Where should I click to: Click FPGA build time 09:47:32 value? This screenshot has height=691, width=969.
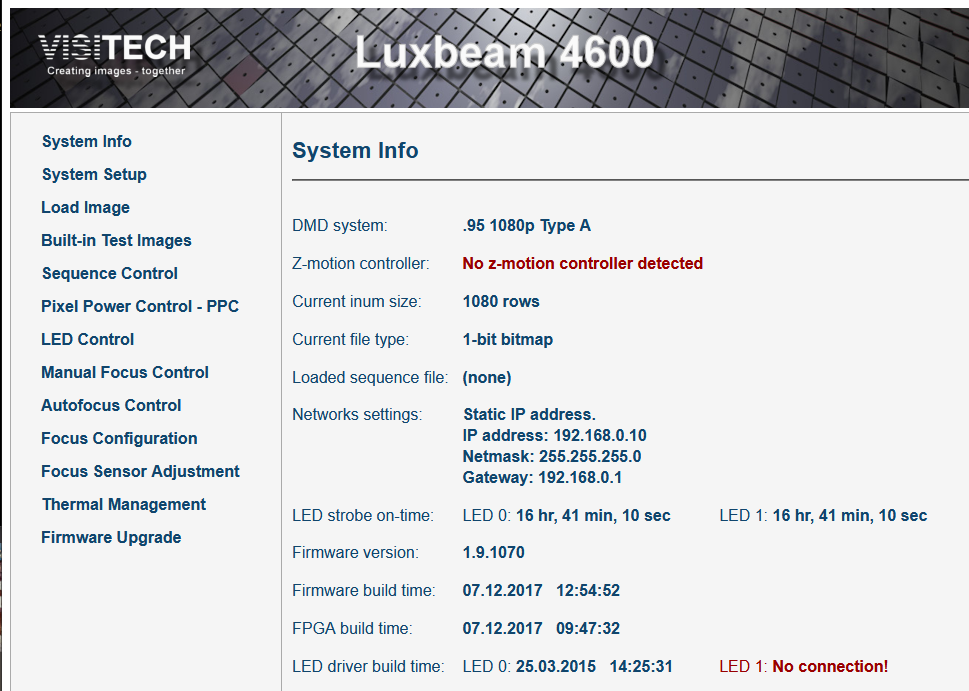pyautogui.click(x=588, y=629)
